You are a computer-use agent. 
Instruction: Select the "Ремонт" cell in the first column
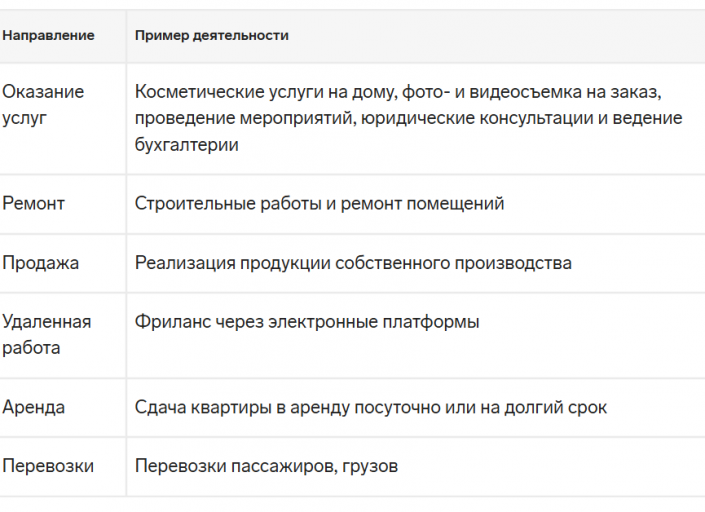[33, 204]
